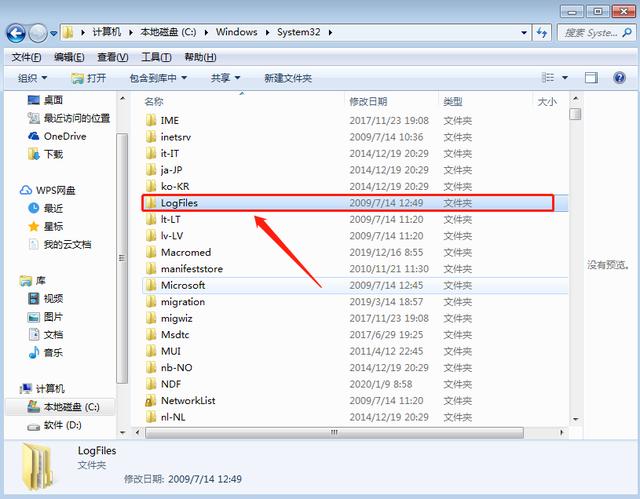Open the recent pages dropdown arrow
The width and height of the screenshot is (640, 499).
tap(53, 33)
